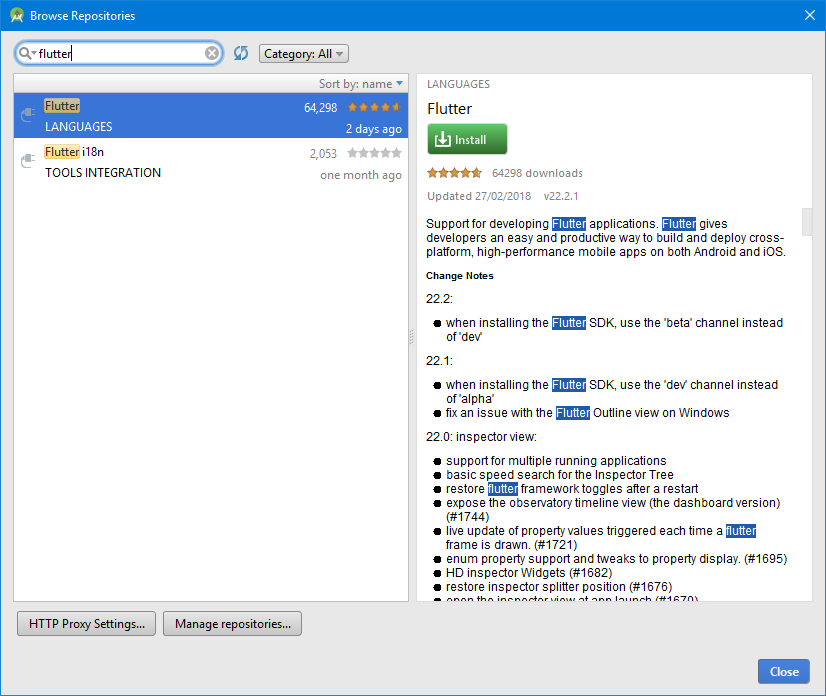Click the 'LANGUAGES' label above Flutter title
Viewport: 826px width, 696px height.
458,84
